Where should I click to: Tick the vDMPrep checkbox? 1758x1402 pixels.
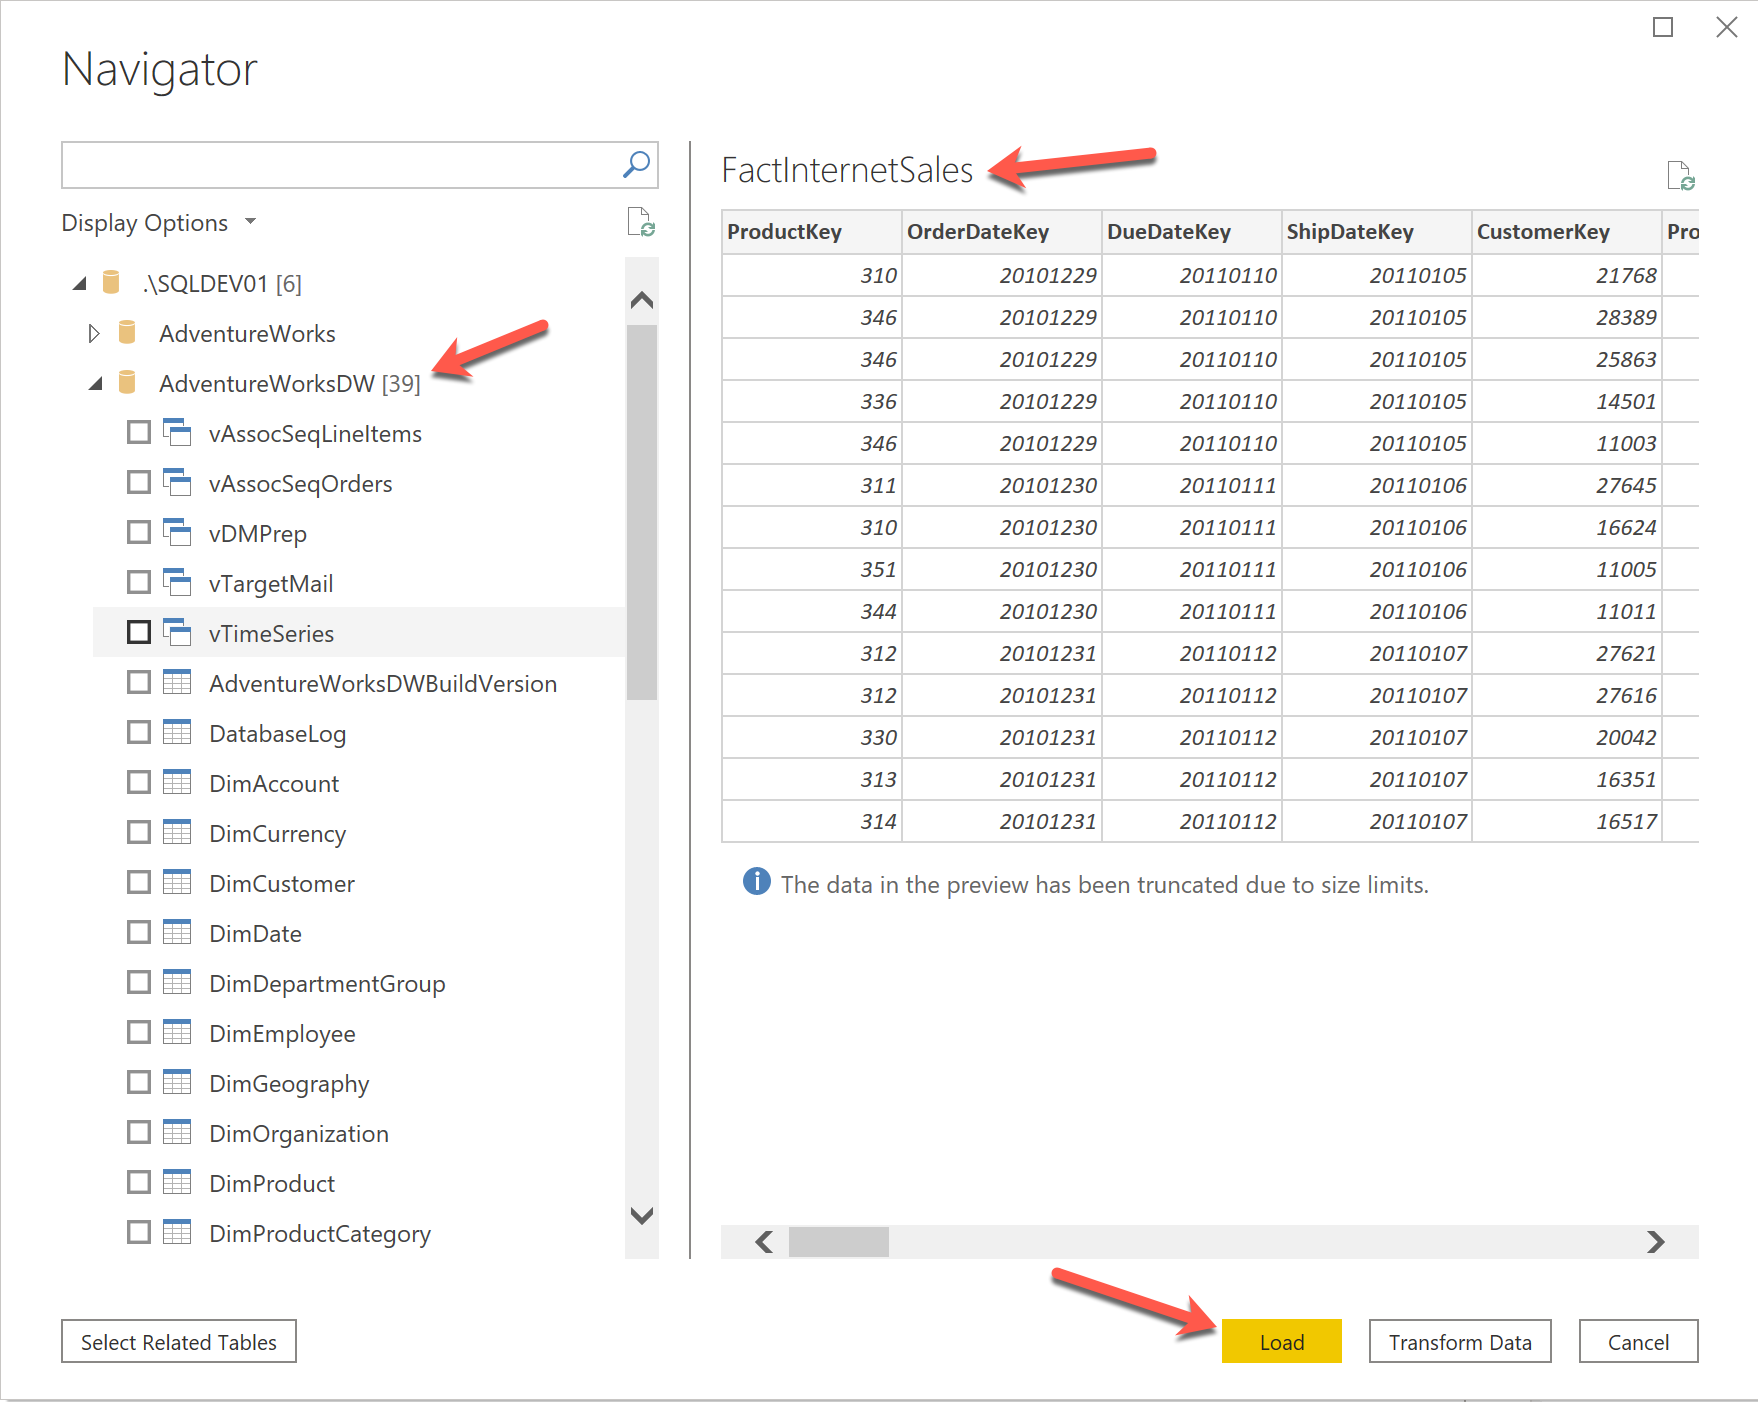(139, 532)
